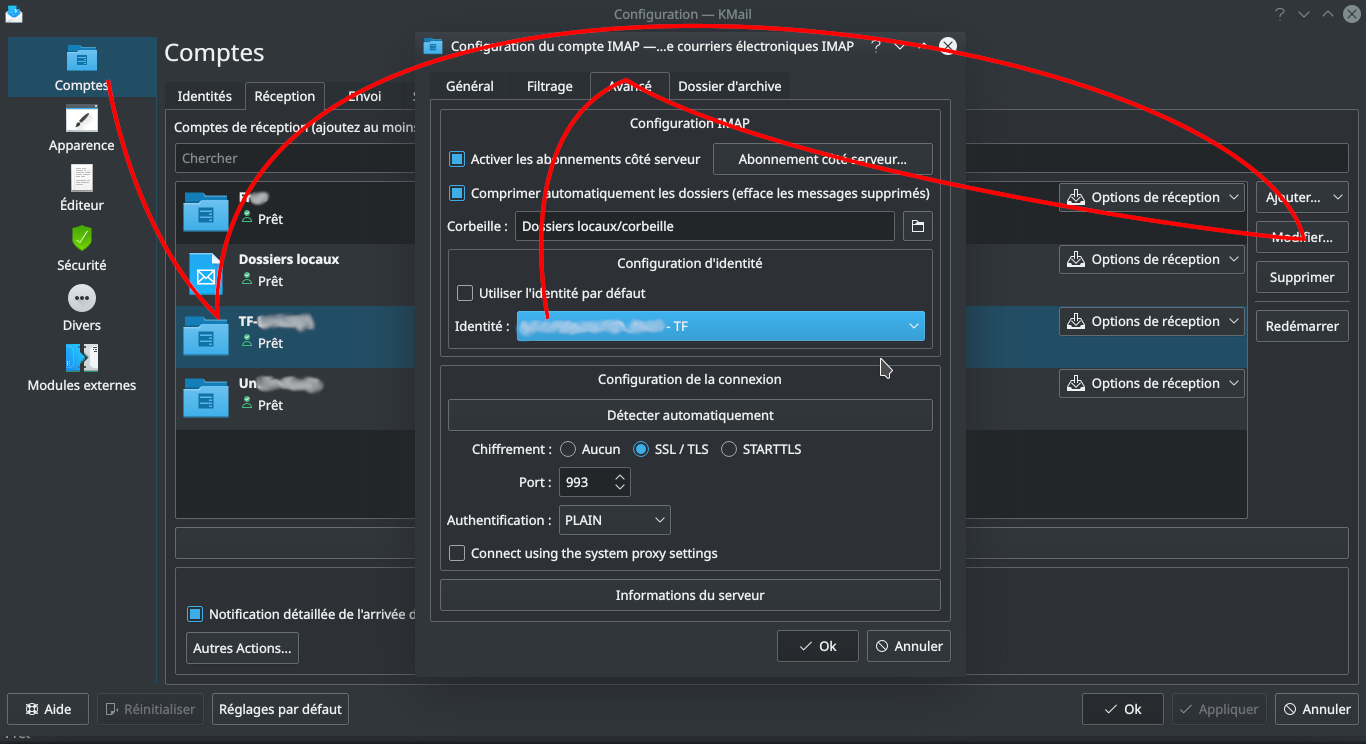This screenshot has width=1366, height=744.
Task: Toggle Activer les abonnements côté serveur
Action: click(457, 159)
